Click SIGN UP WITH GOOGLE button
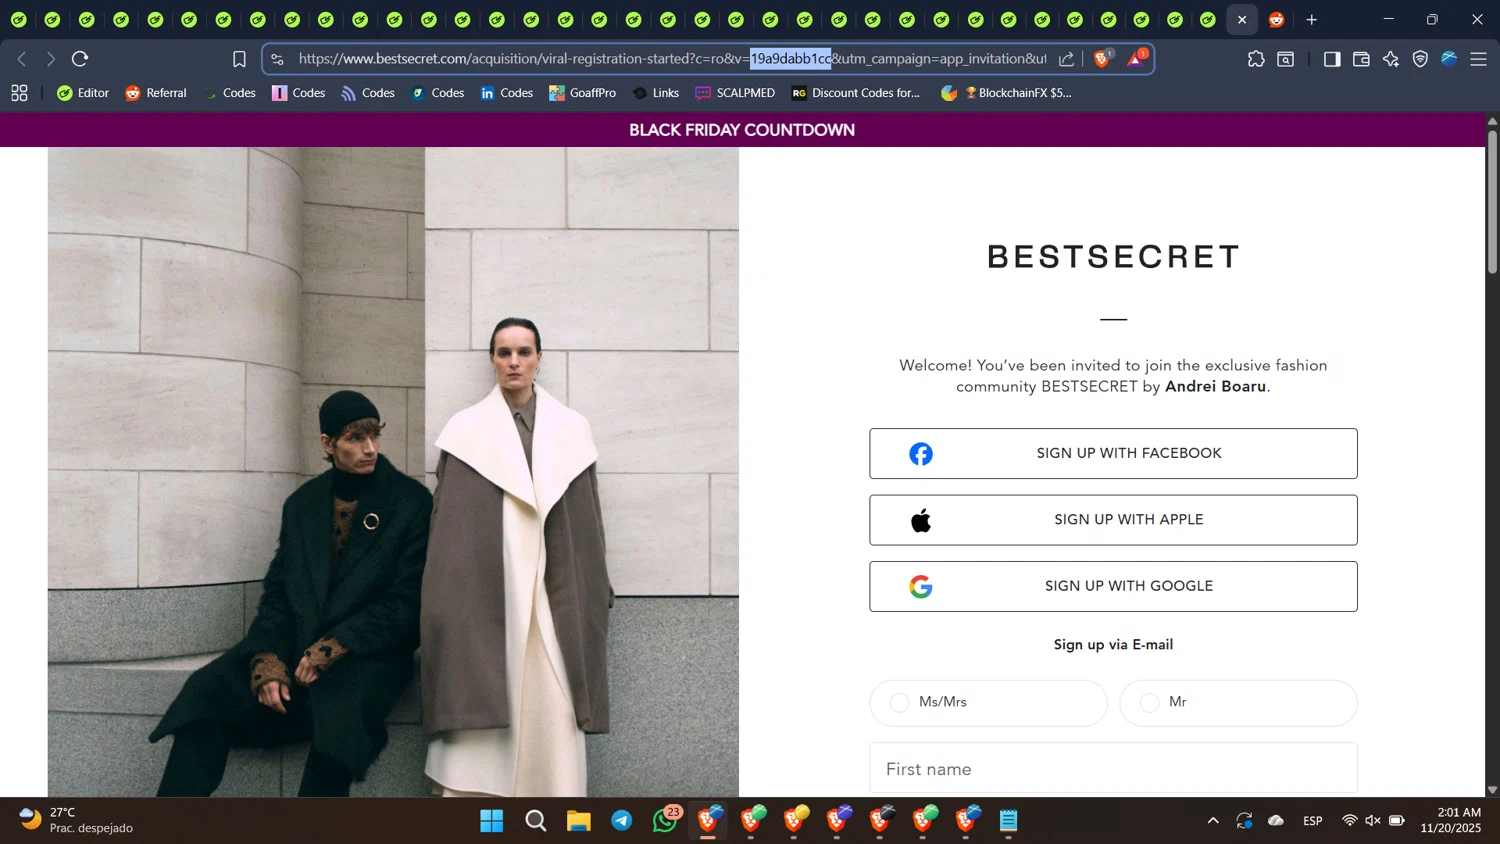Image resolution: width=1500 pixels, height=844 pixels. coord(1113,586)
